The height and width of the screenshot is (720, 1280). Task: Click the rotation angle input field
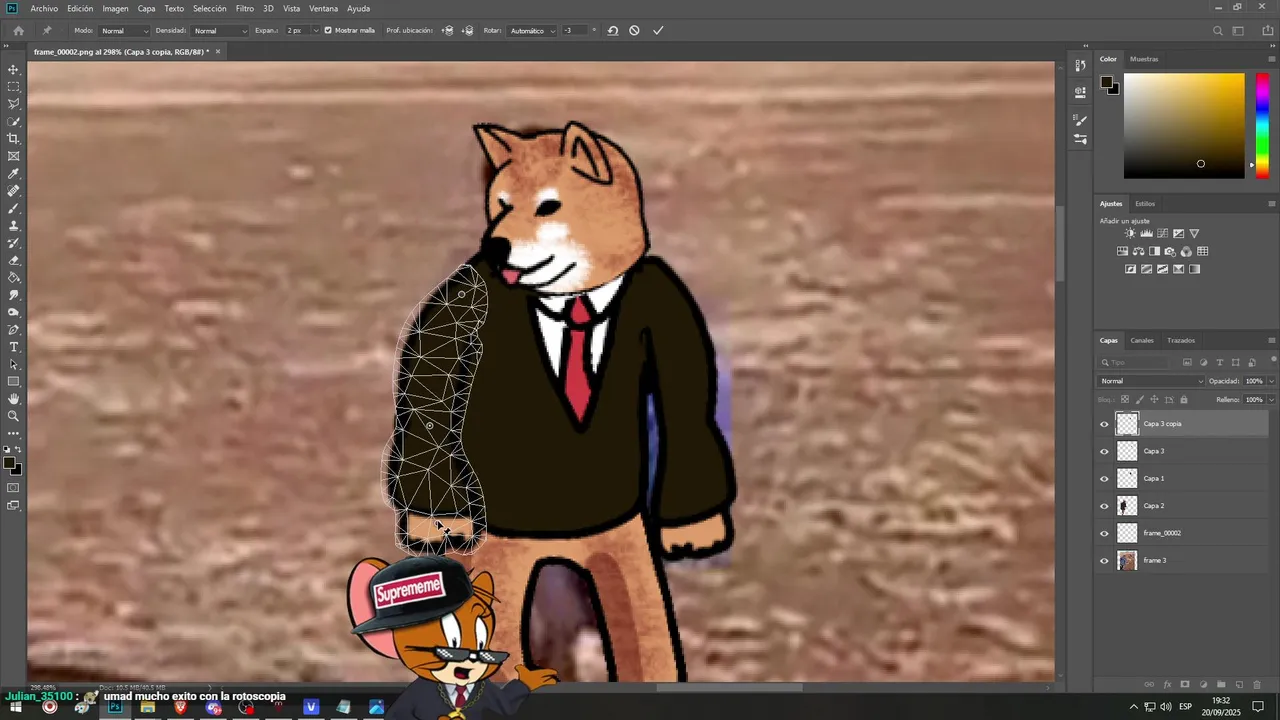[x=575, y=31]
